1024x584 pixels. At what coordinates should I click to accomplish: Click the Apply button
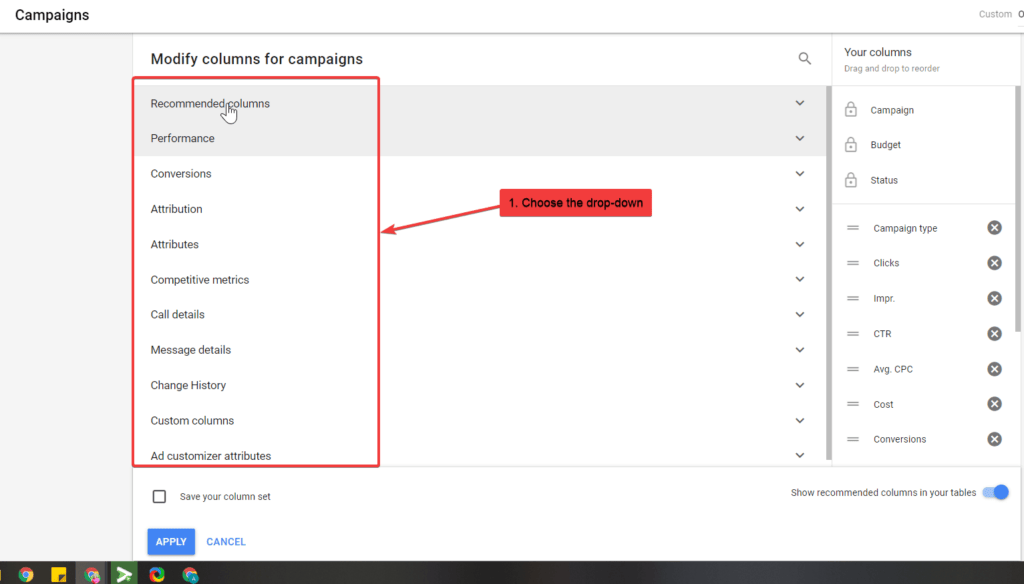[170, 541]
